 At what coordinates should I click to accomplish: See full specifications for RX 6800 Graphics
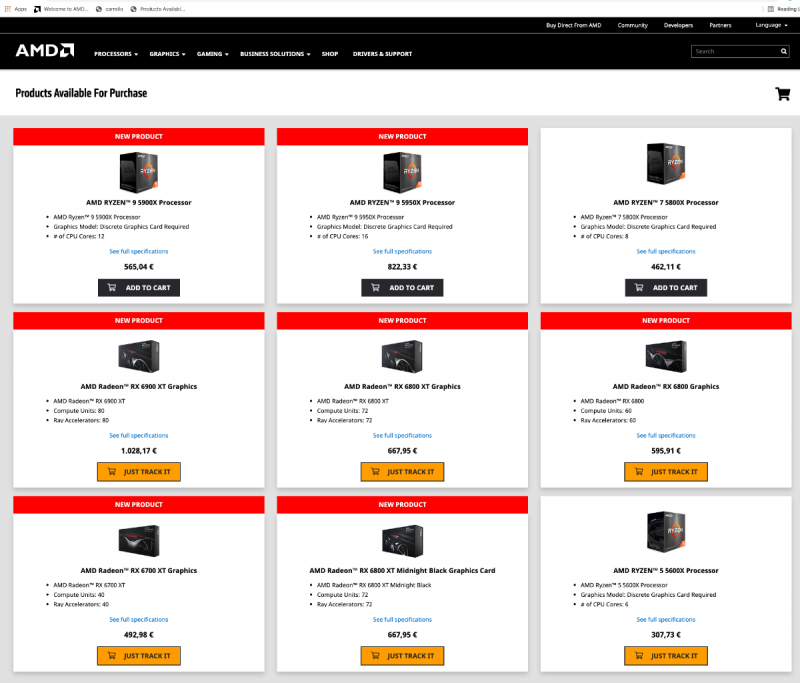pos(666,436)
